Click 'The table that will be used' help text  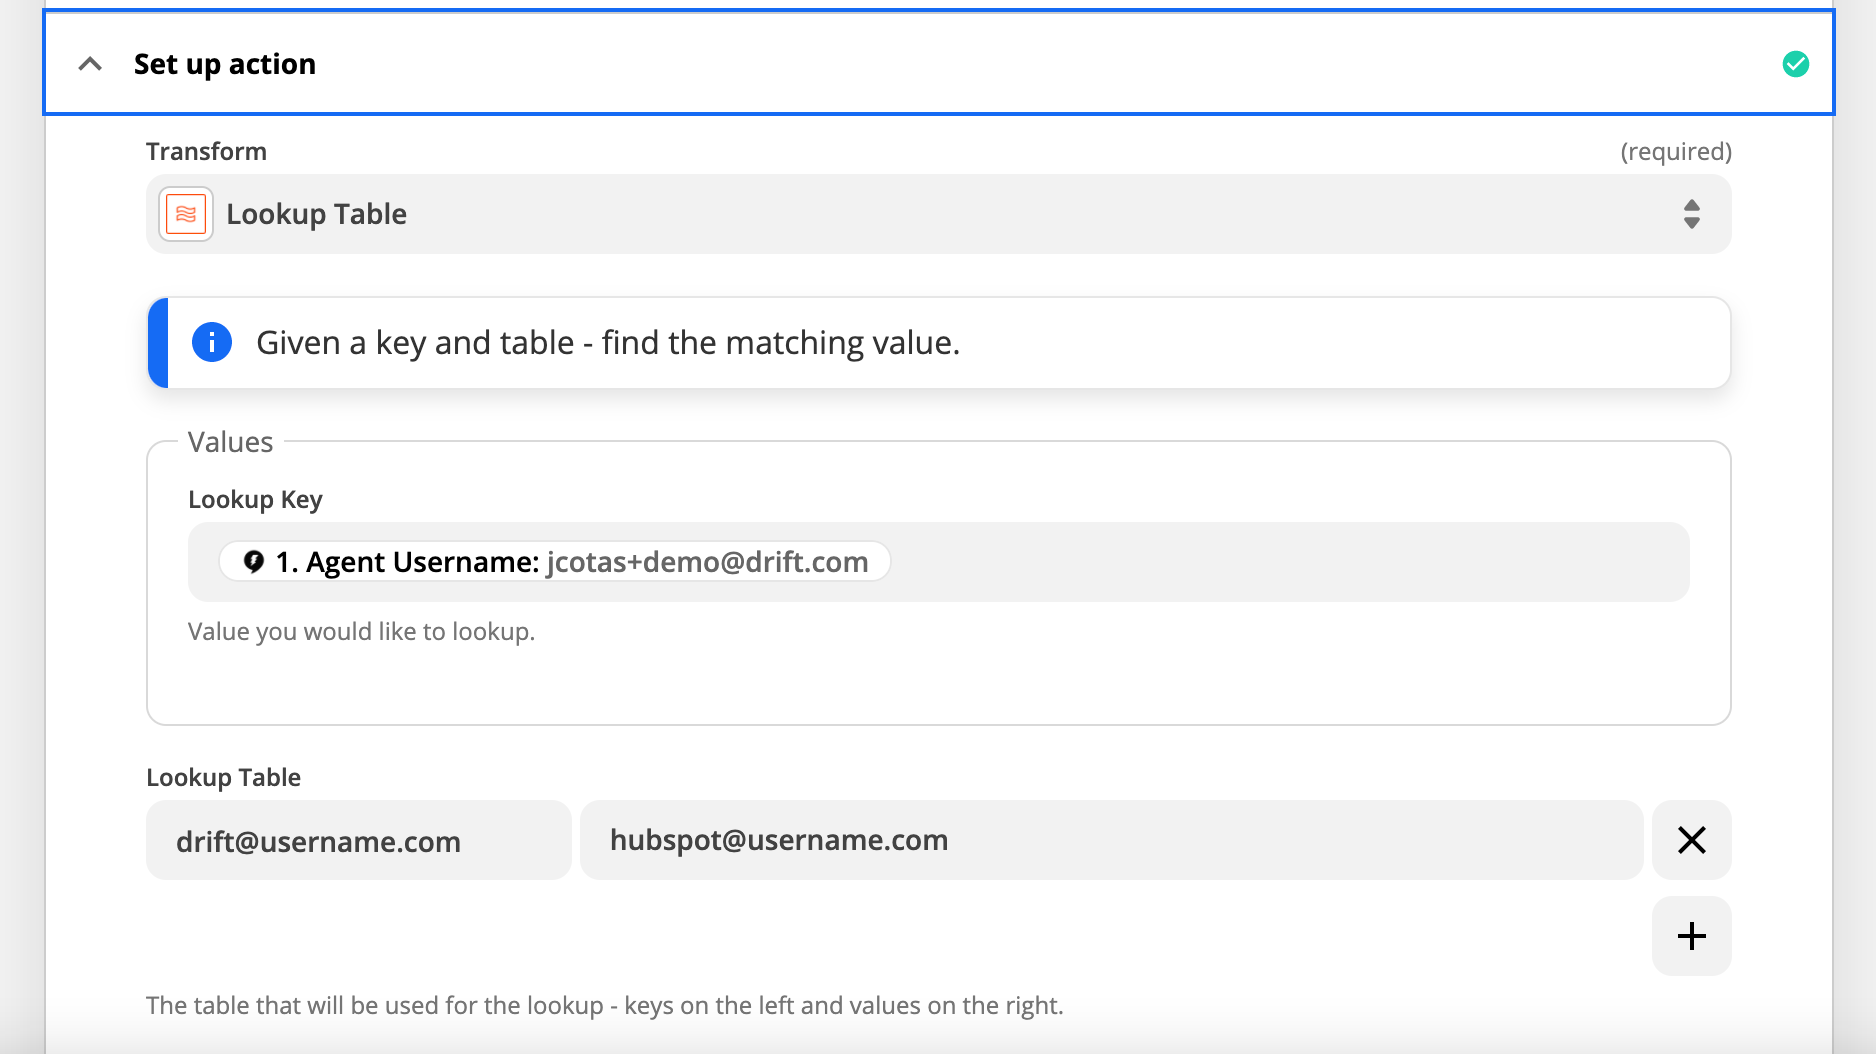(x=605, y=1005)
